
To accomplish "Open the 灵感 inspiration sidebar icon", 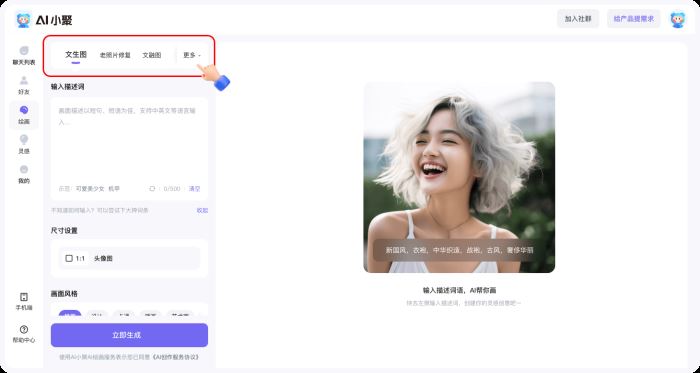I will 24,145.
